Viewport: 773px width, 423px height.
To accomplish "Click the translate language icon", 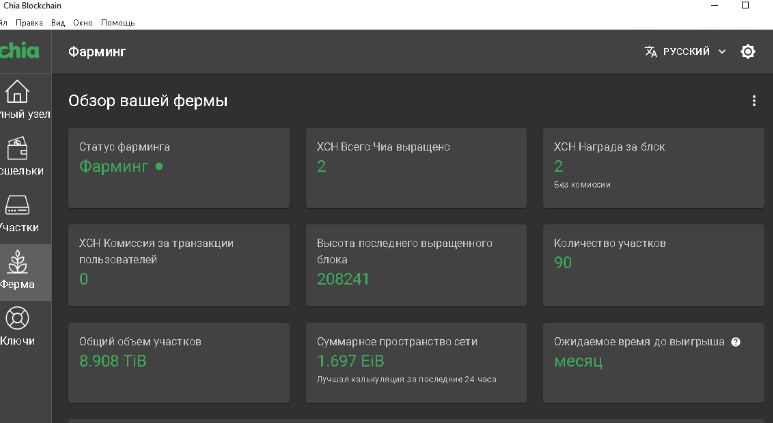I will pyautogui.click(x=651, y=51).
